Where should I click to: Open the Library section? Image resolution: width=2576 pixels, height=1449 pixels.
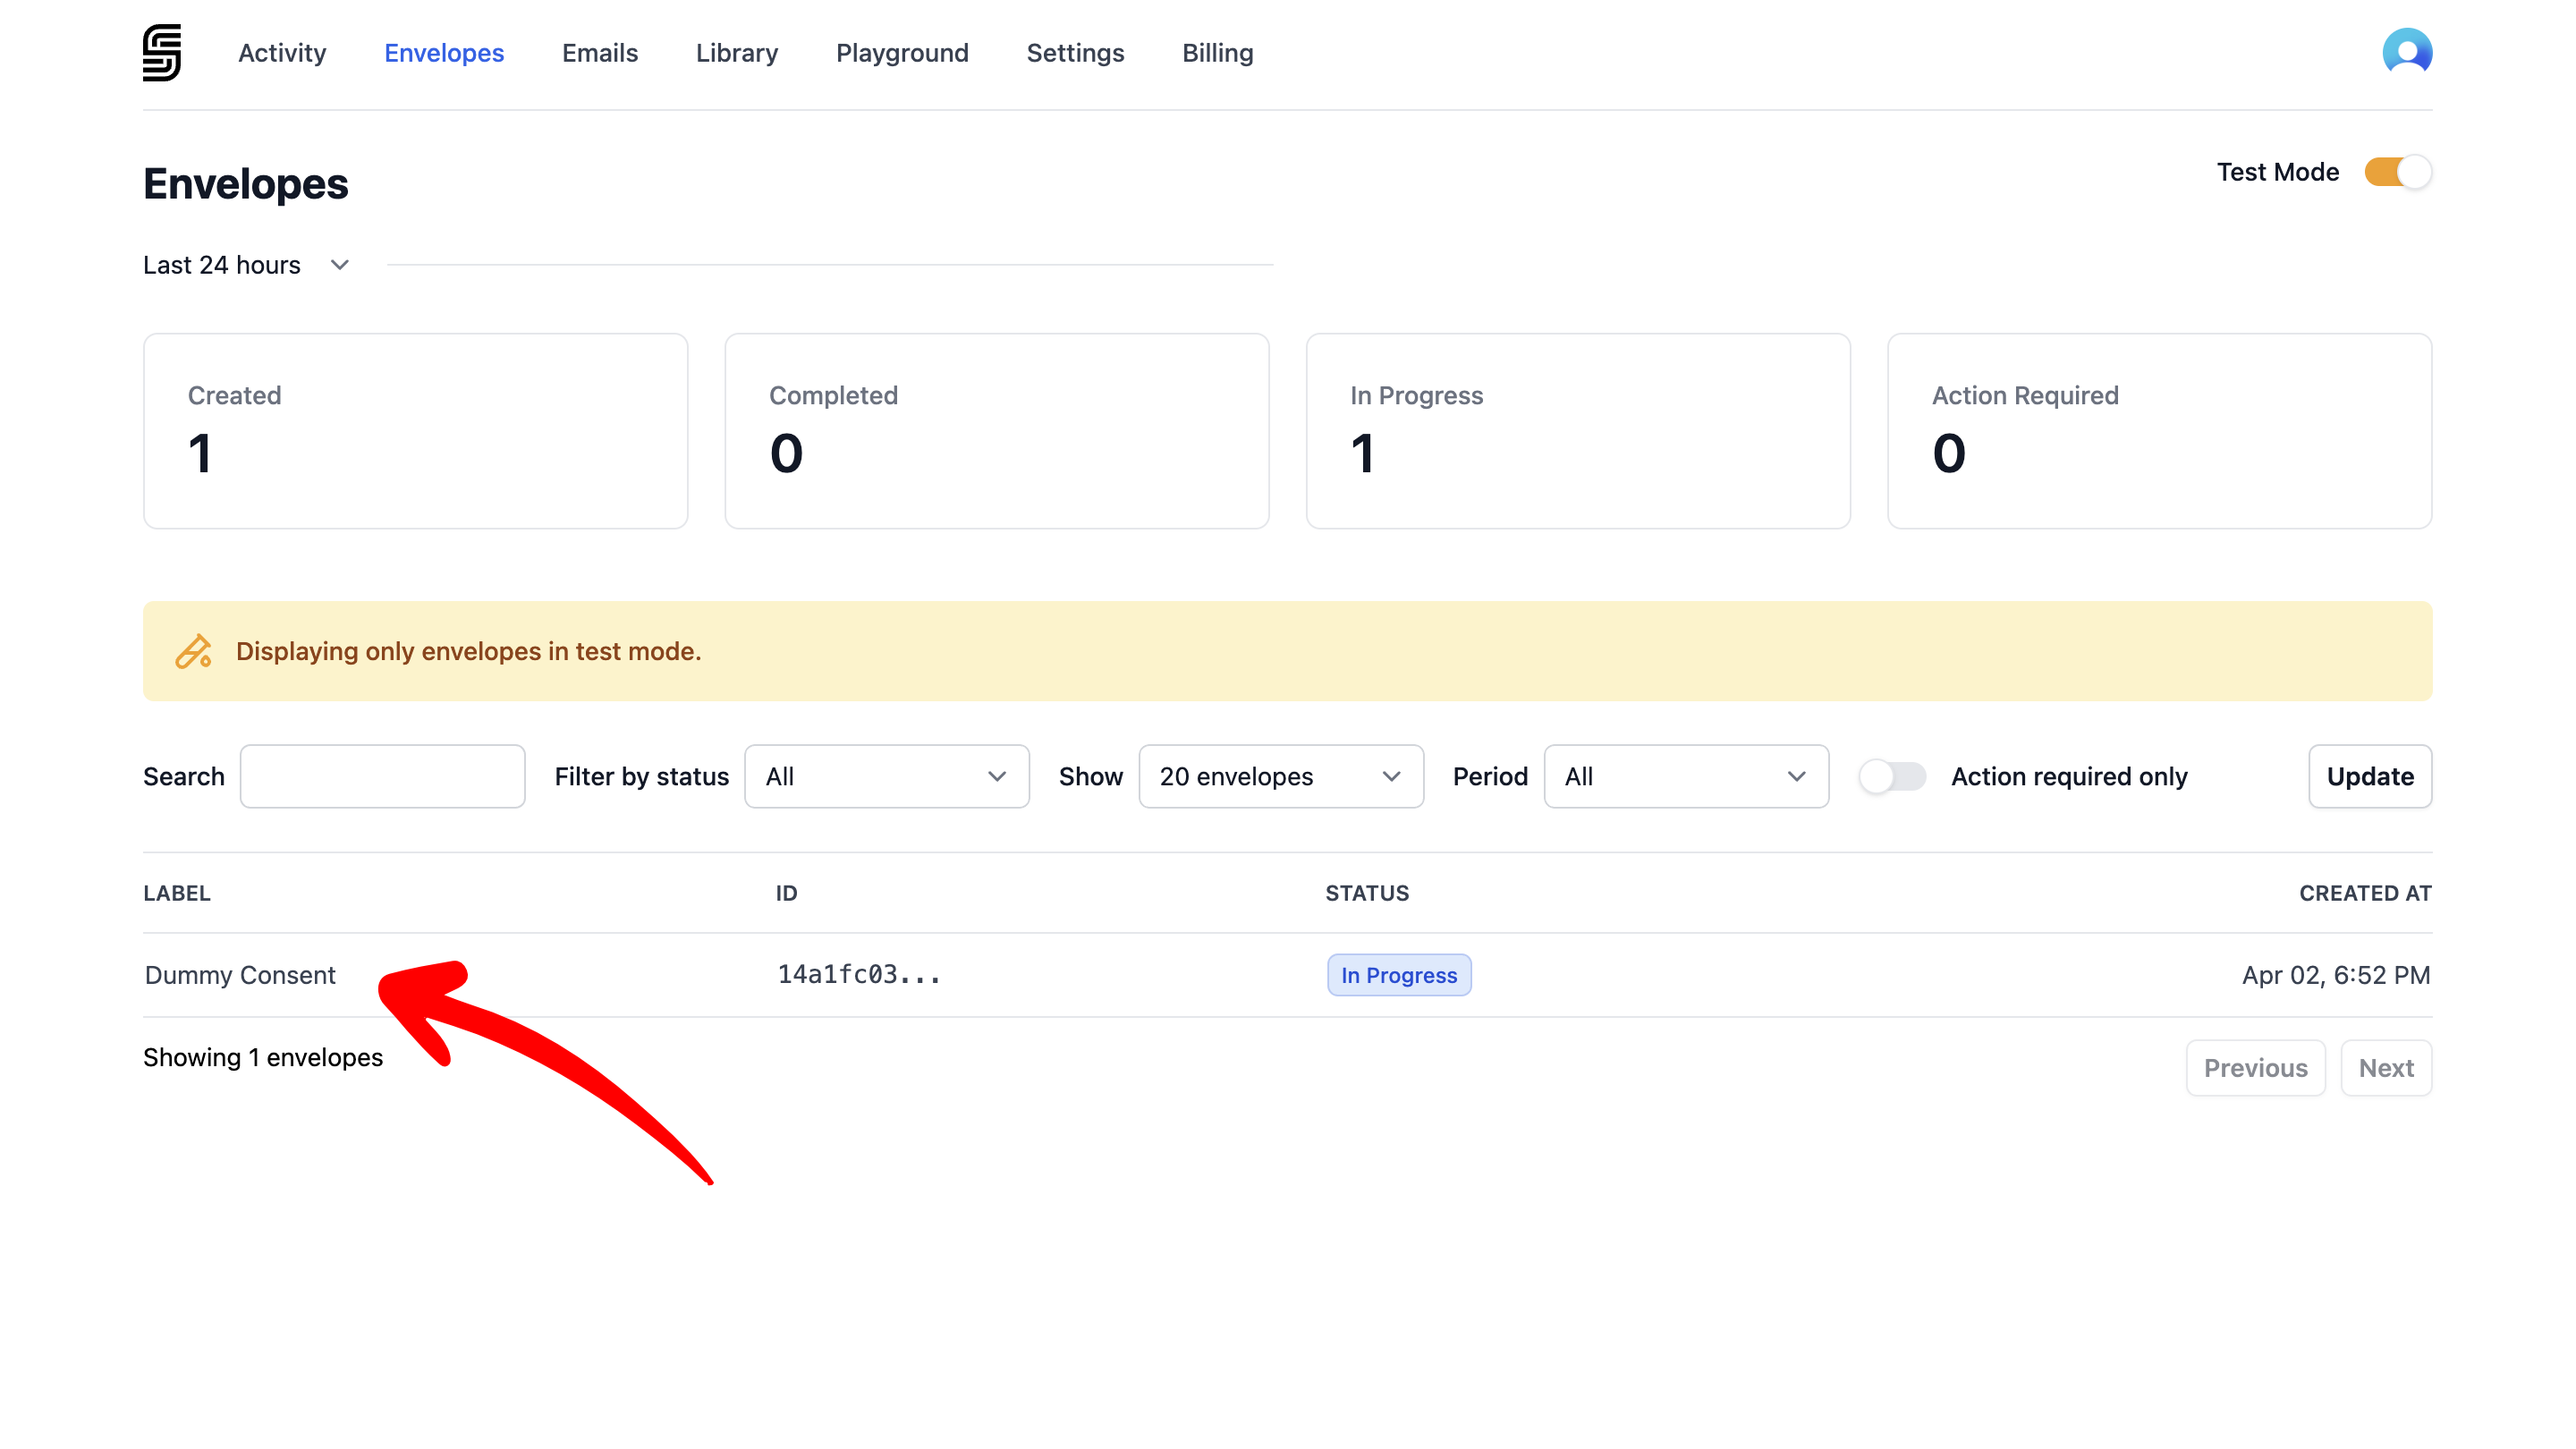pos(736,53)
